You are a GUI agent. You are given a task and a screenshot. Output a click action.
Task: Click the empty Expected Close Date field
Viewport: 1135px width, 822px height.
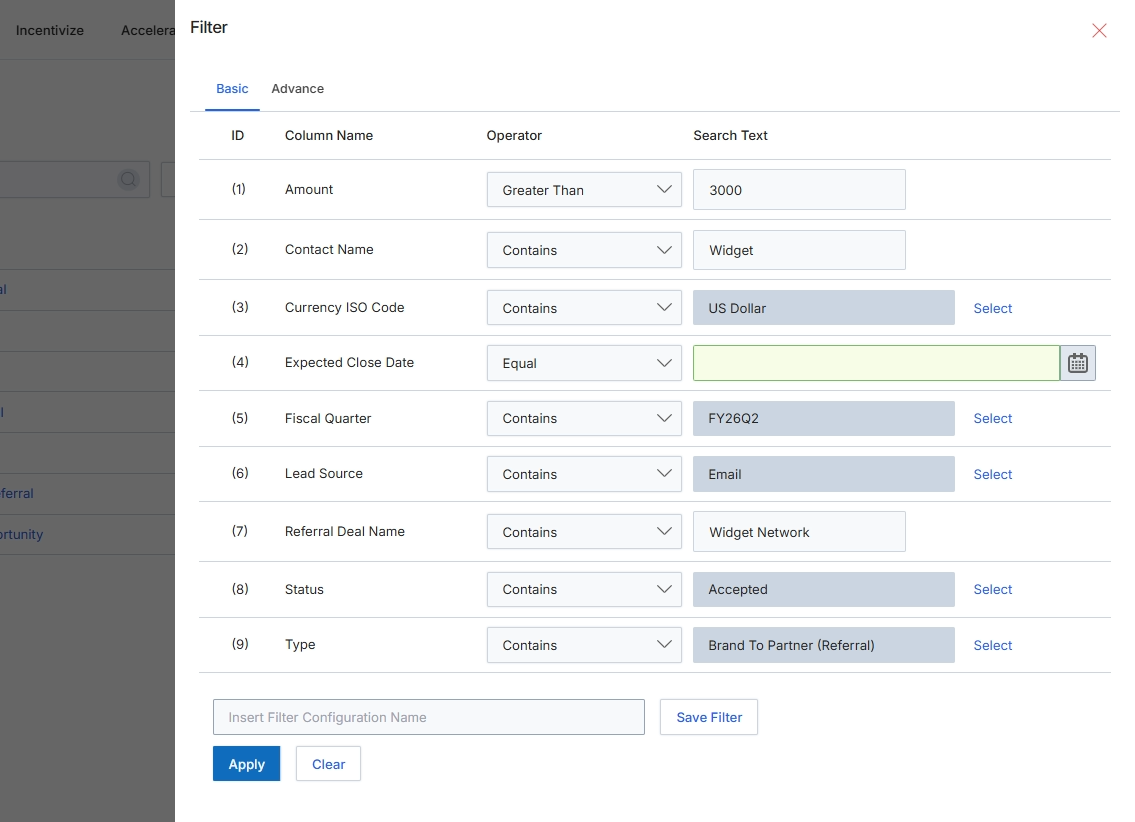[x=877, y=363]
